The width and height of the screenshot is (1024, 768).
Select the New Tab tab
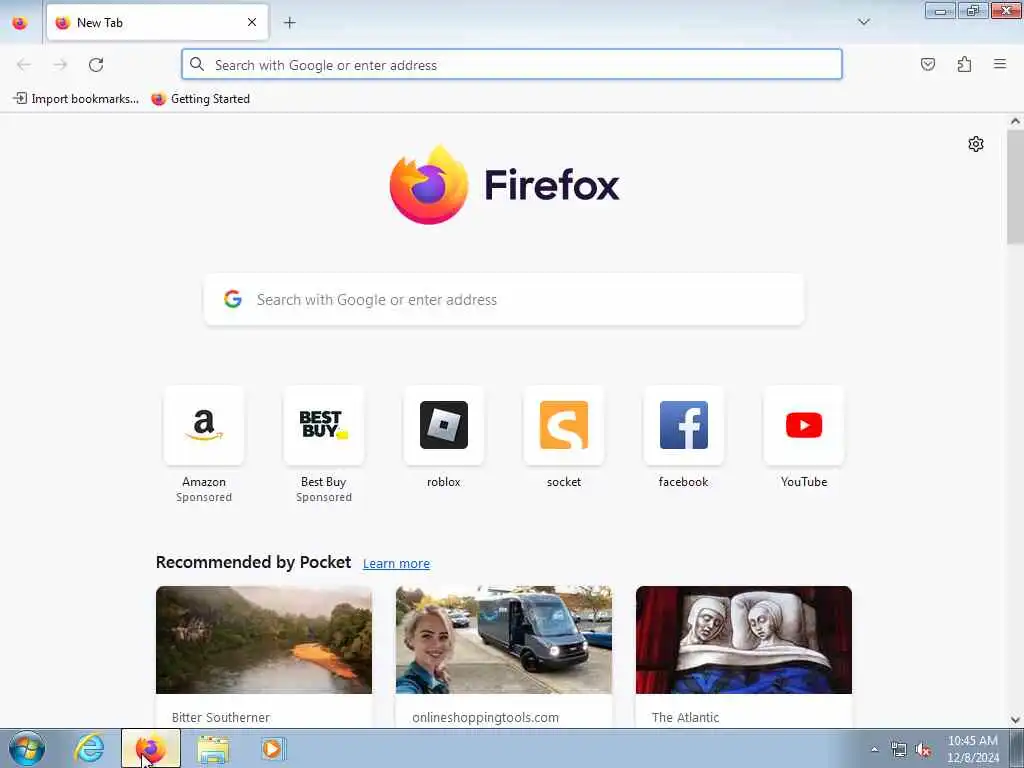pos(157,22)
